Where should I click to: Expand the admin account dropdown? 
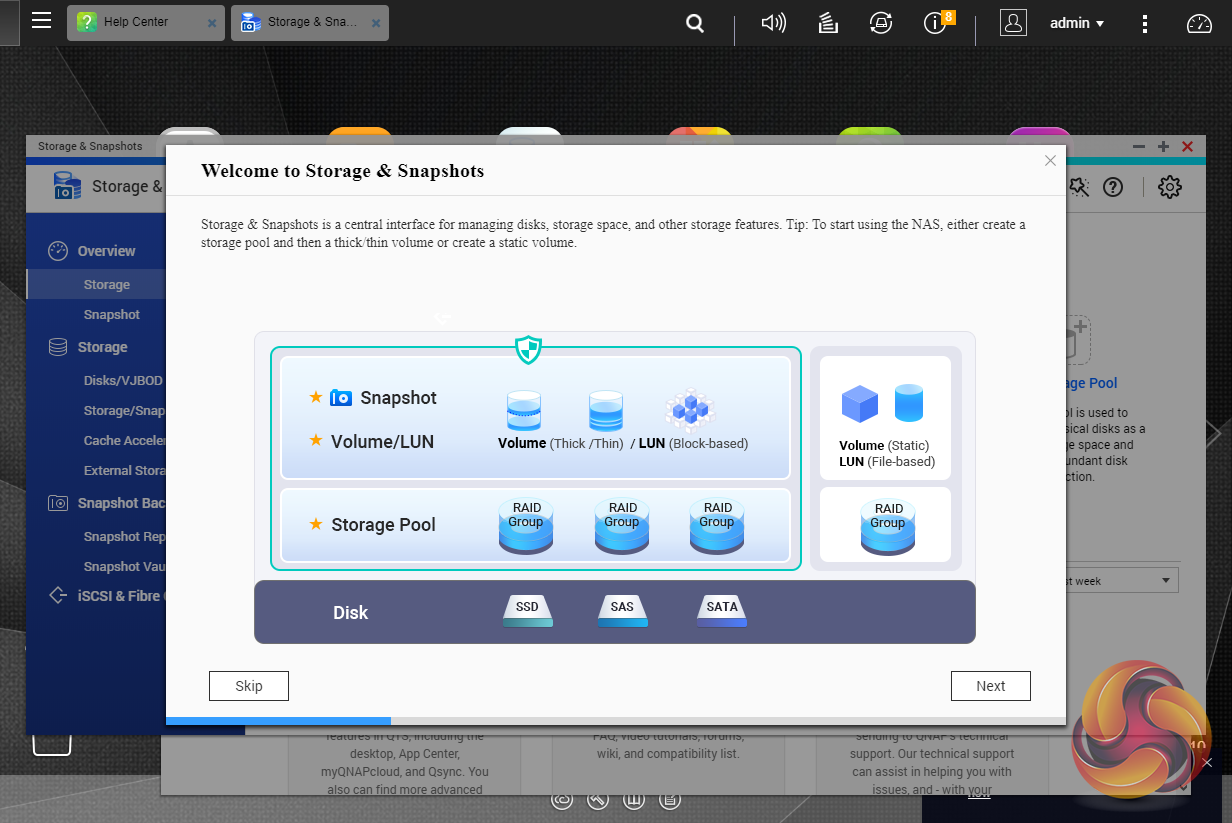[x=1077, y=23]
